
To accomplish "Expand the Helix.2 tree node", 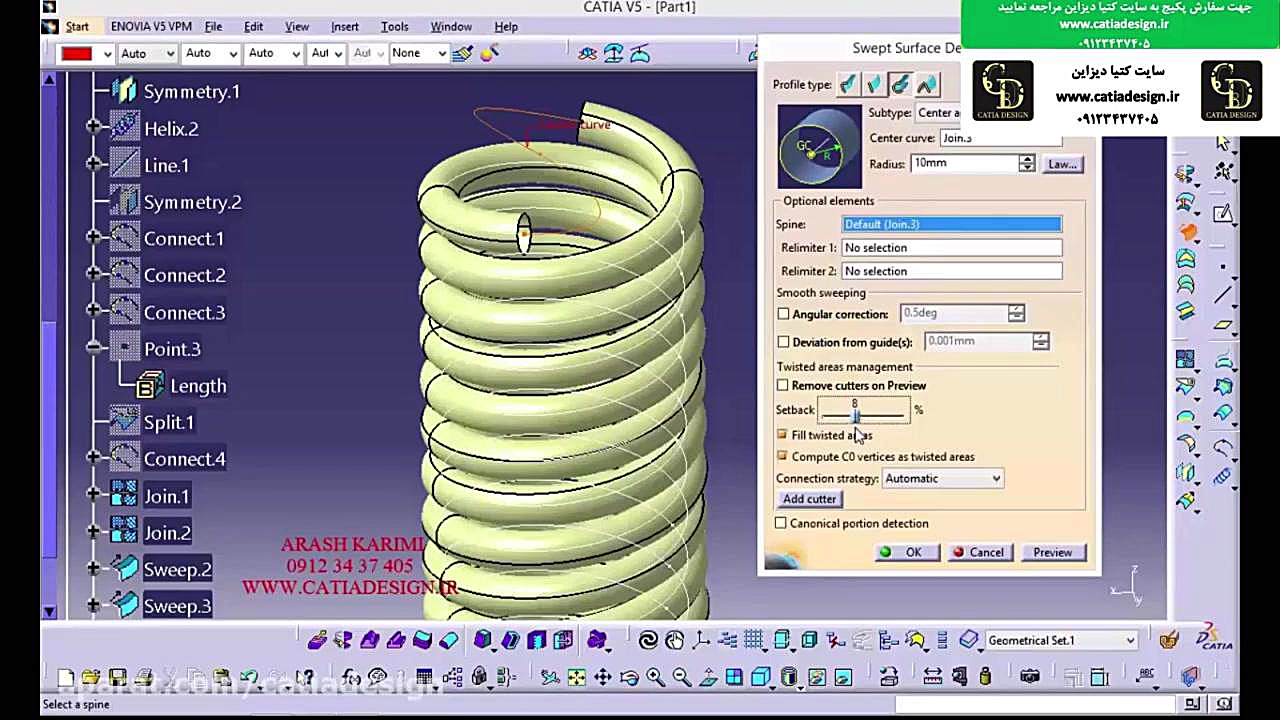I will pyautogui.click(x=93, y=126).
